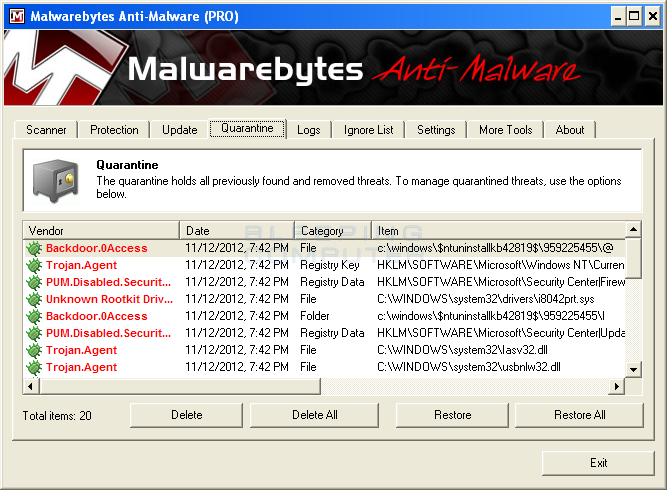This screenshot has width=667, height=490.
Task: Select 'Windows NT\Curren' registry key path
Action: 501,265
